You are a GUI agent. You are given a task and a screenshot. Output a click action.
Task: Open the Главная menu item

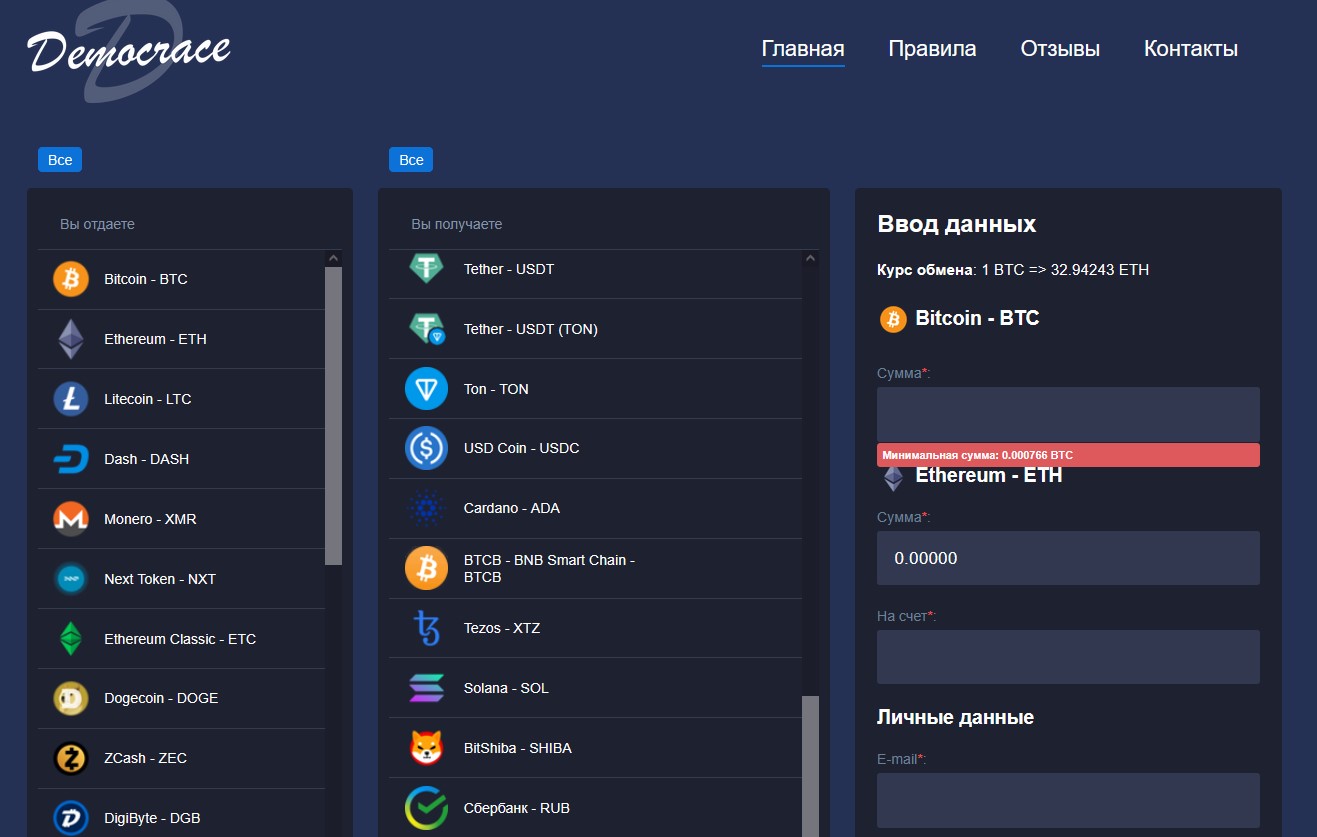[803, 49]
